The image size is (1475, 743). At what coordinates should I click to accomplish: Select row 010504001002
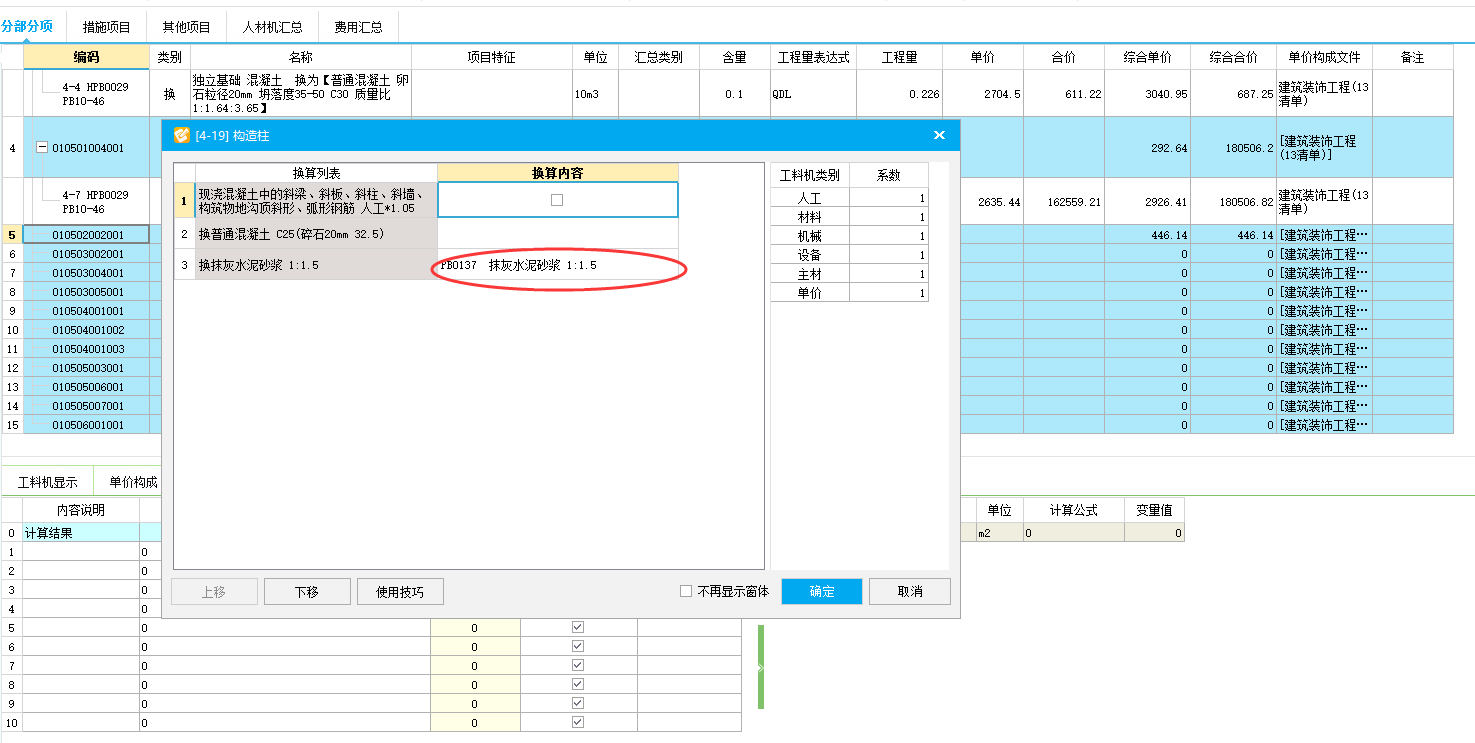pyautogui.click(x=87, y=330)
